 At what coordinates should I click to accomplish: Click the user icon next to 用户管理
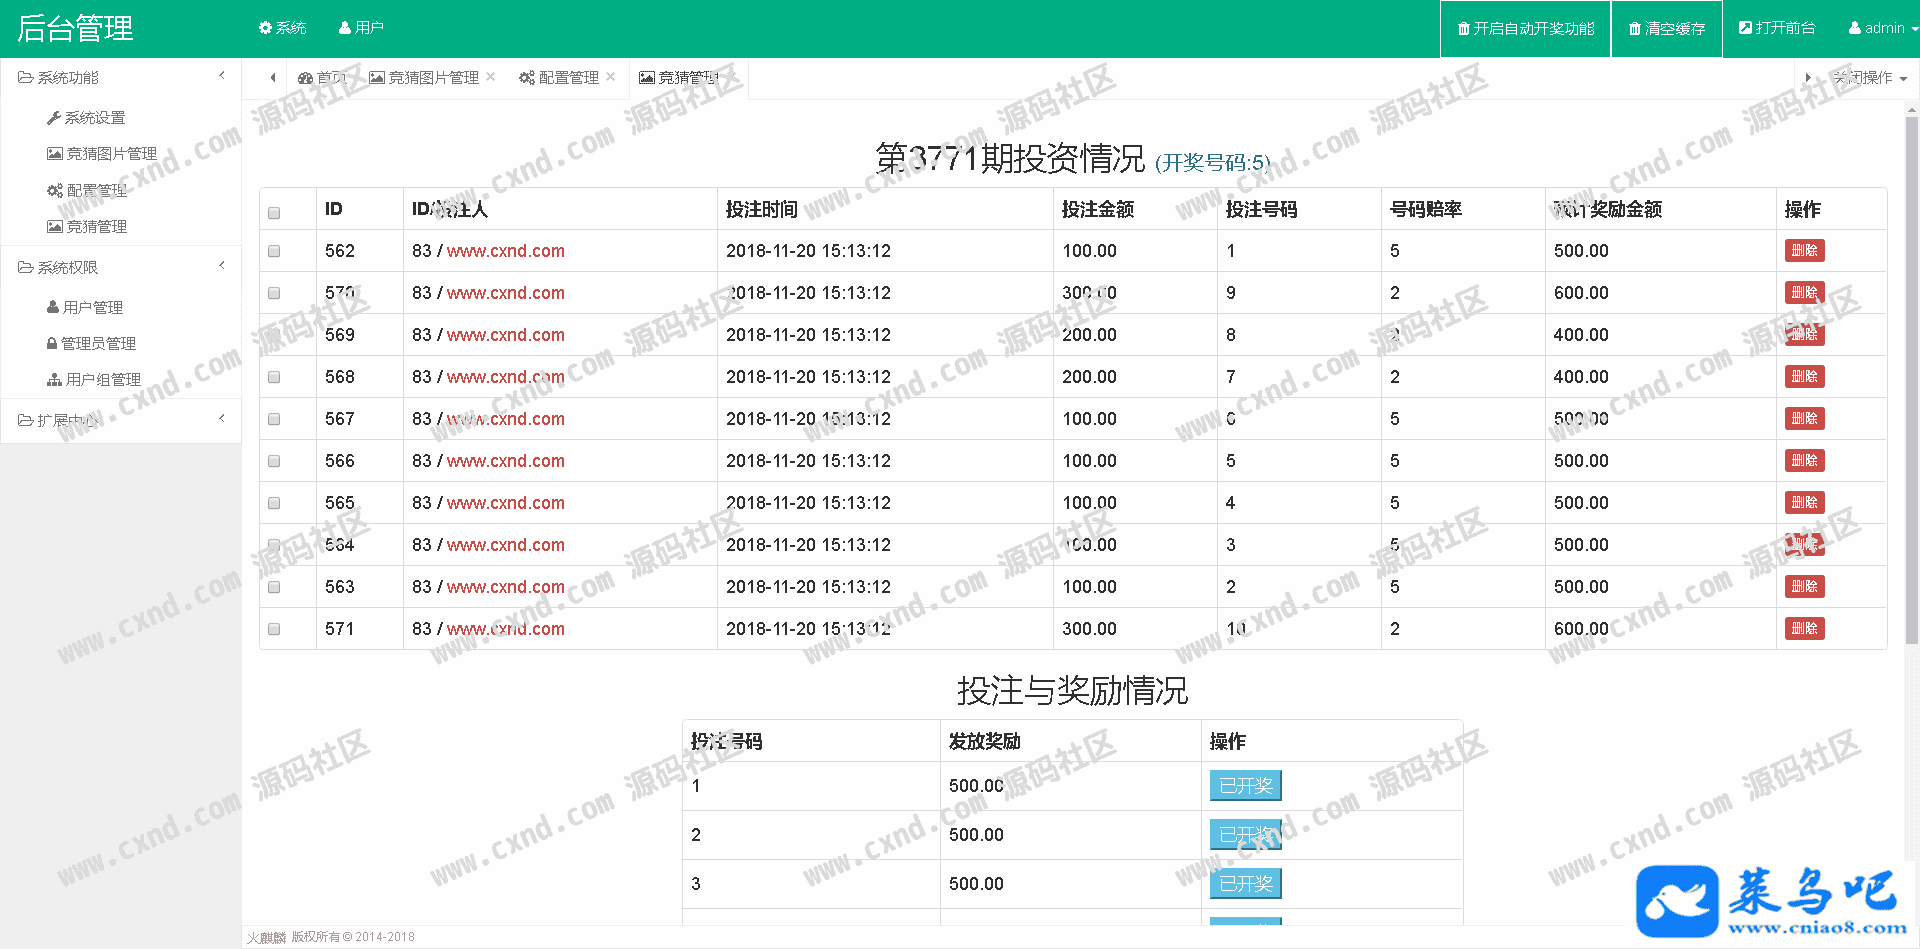[x=53, y=307]
